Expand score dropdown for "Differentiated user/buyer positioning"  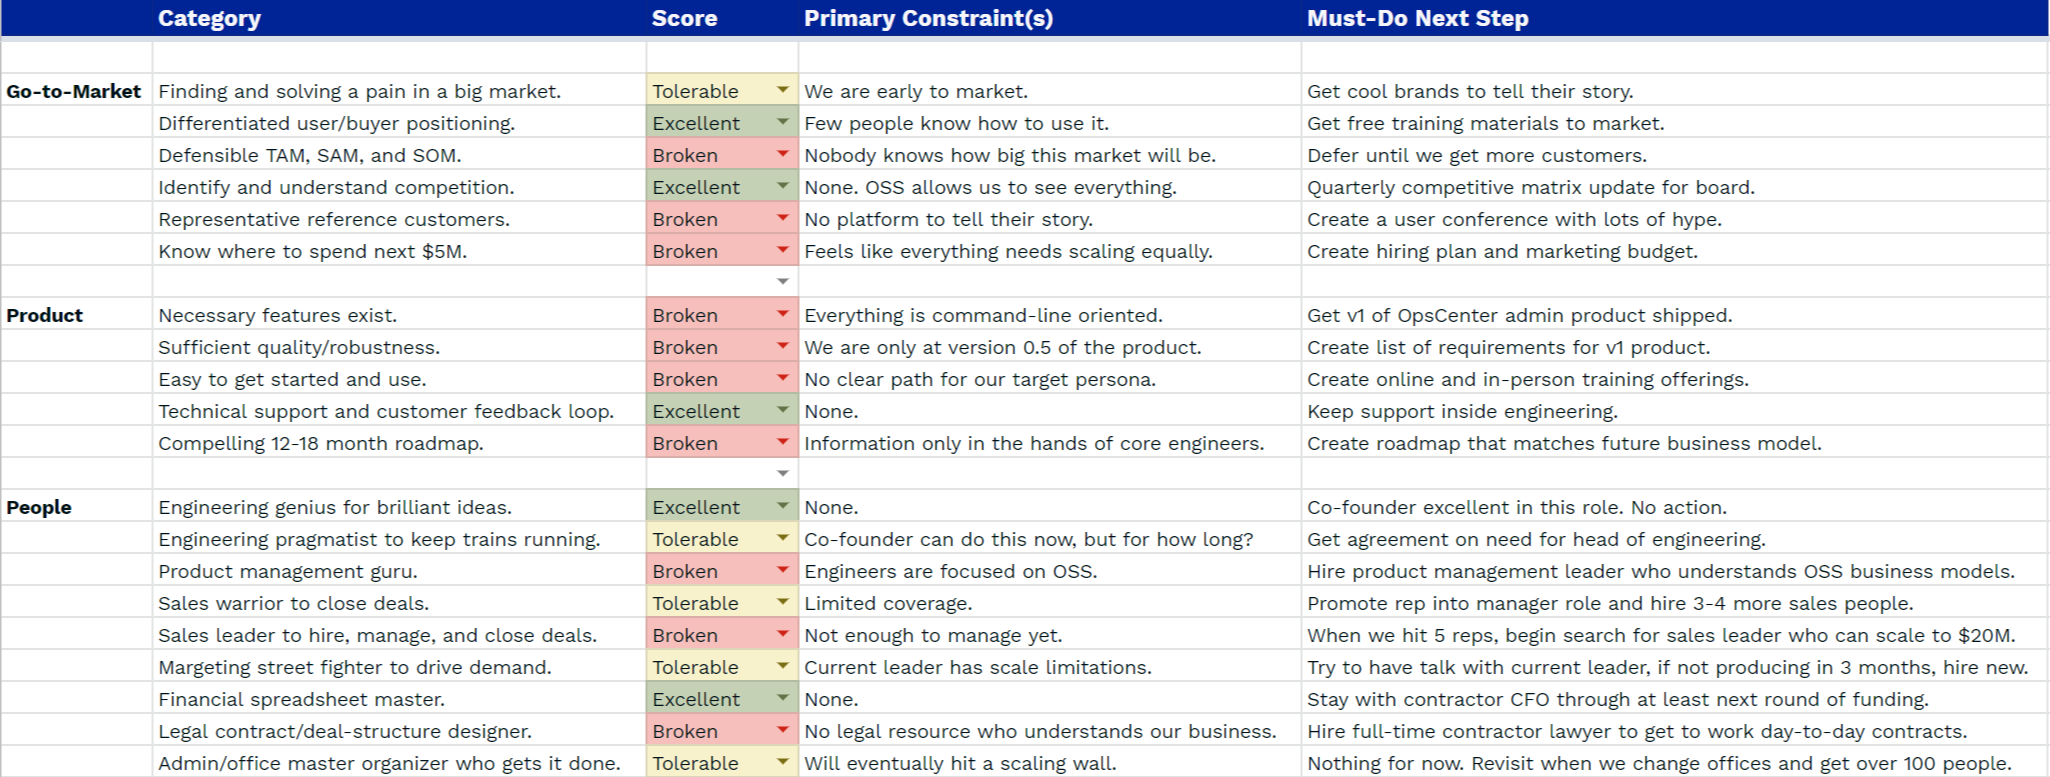tap(783, 123)
